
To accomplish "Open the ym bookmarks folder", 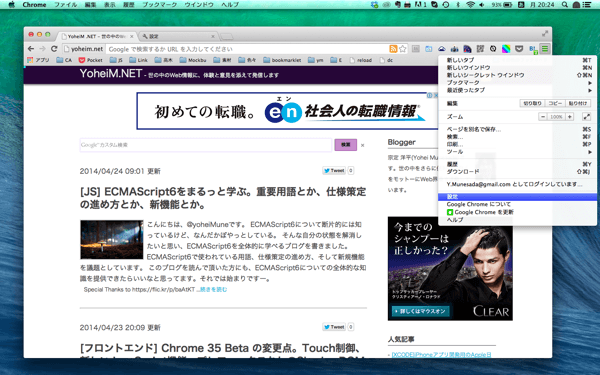I will pyautogui.click(x=316, y=60).
